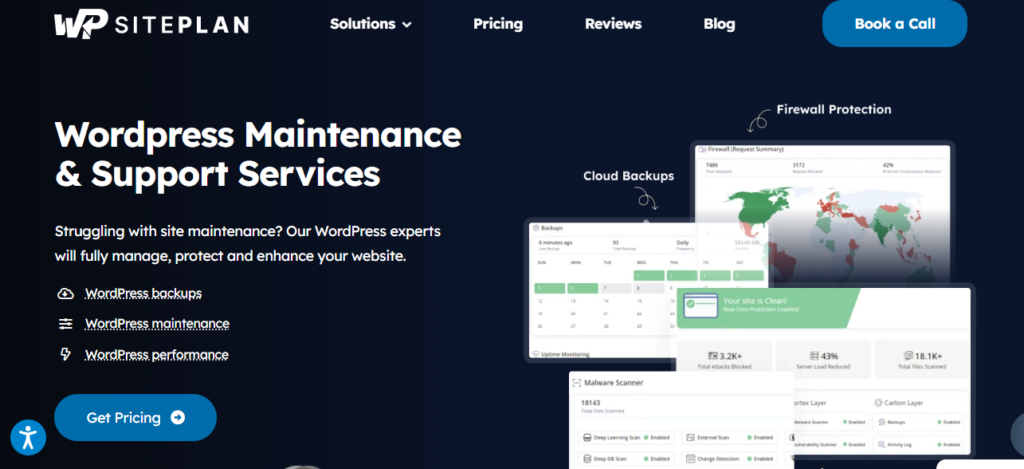Viewport: 1024px width, 469px height.
Task: Click the sliders icon beside WordPress maintenance
Action: coord(65,324)
